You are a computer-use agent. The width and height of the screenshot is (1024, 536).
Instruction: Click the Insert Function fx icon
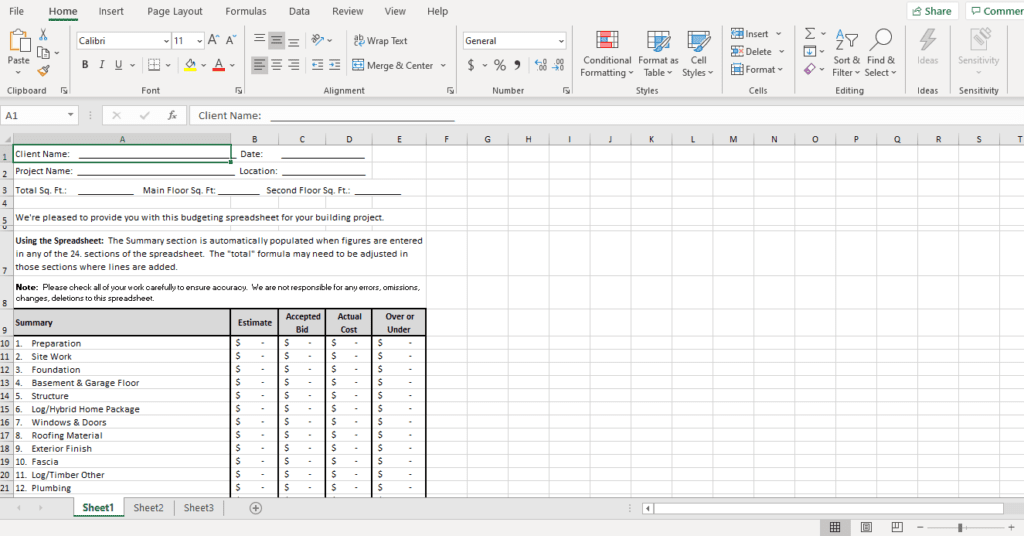tap(172, 115)
